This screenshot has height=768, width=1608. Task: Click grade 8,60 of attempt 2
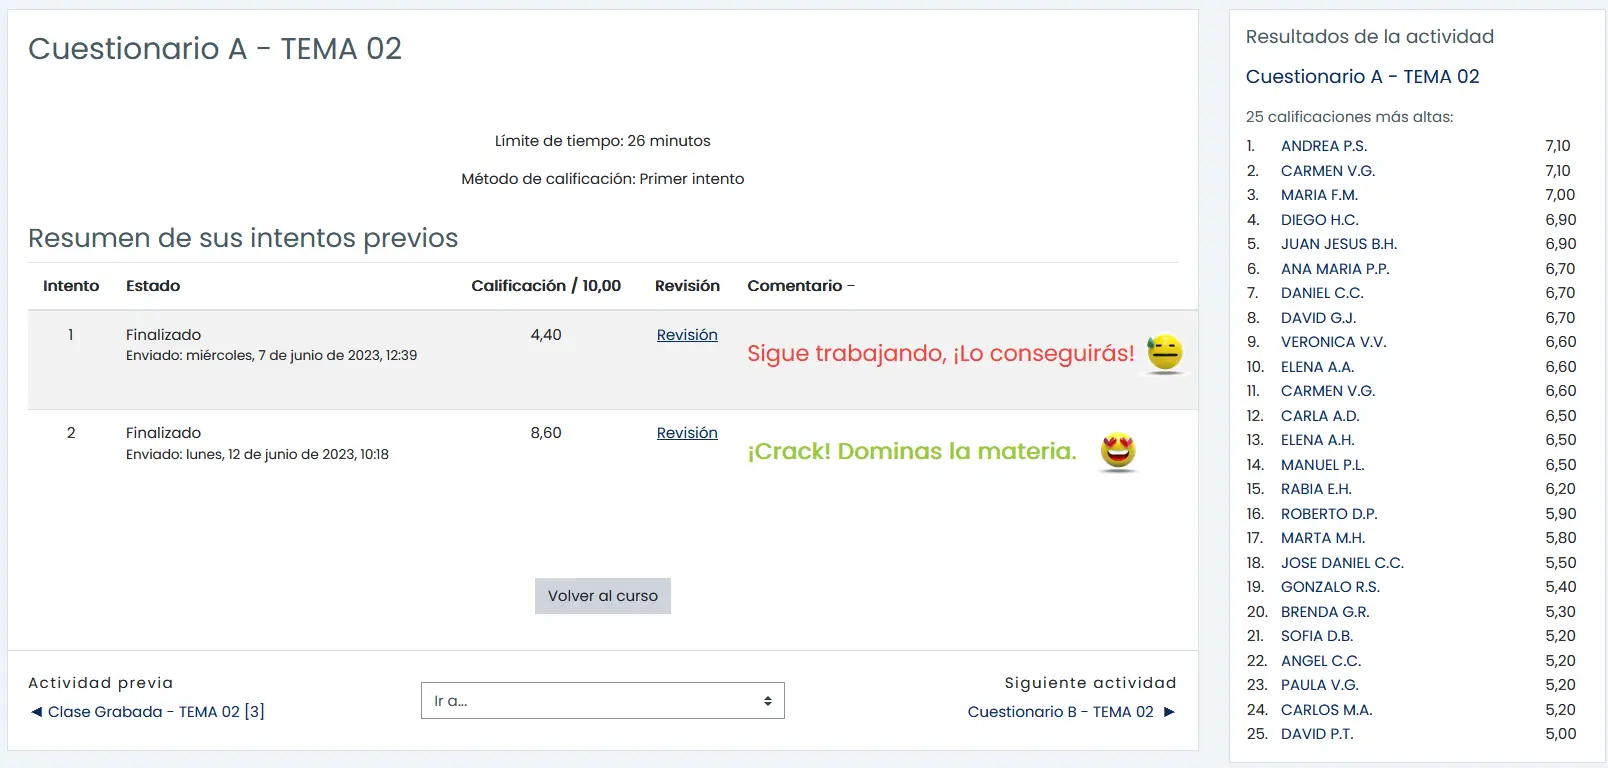tap(546, 433)
